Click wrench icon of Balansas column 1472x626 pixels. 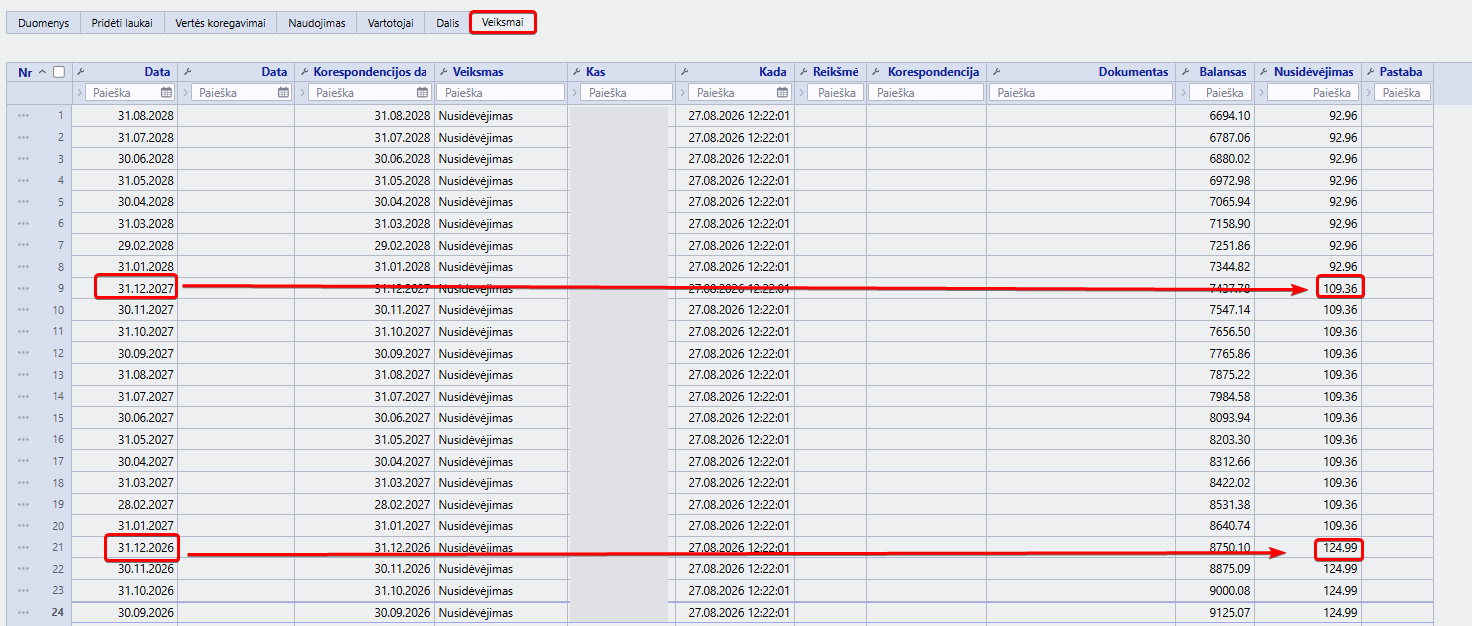pos(1185,72)
